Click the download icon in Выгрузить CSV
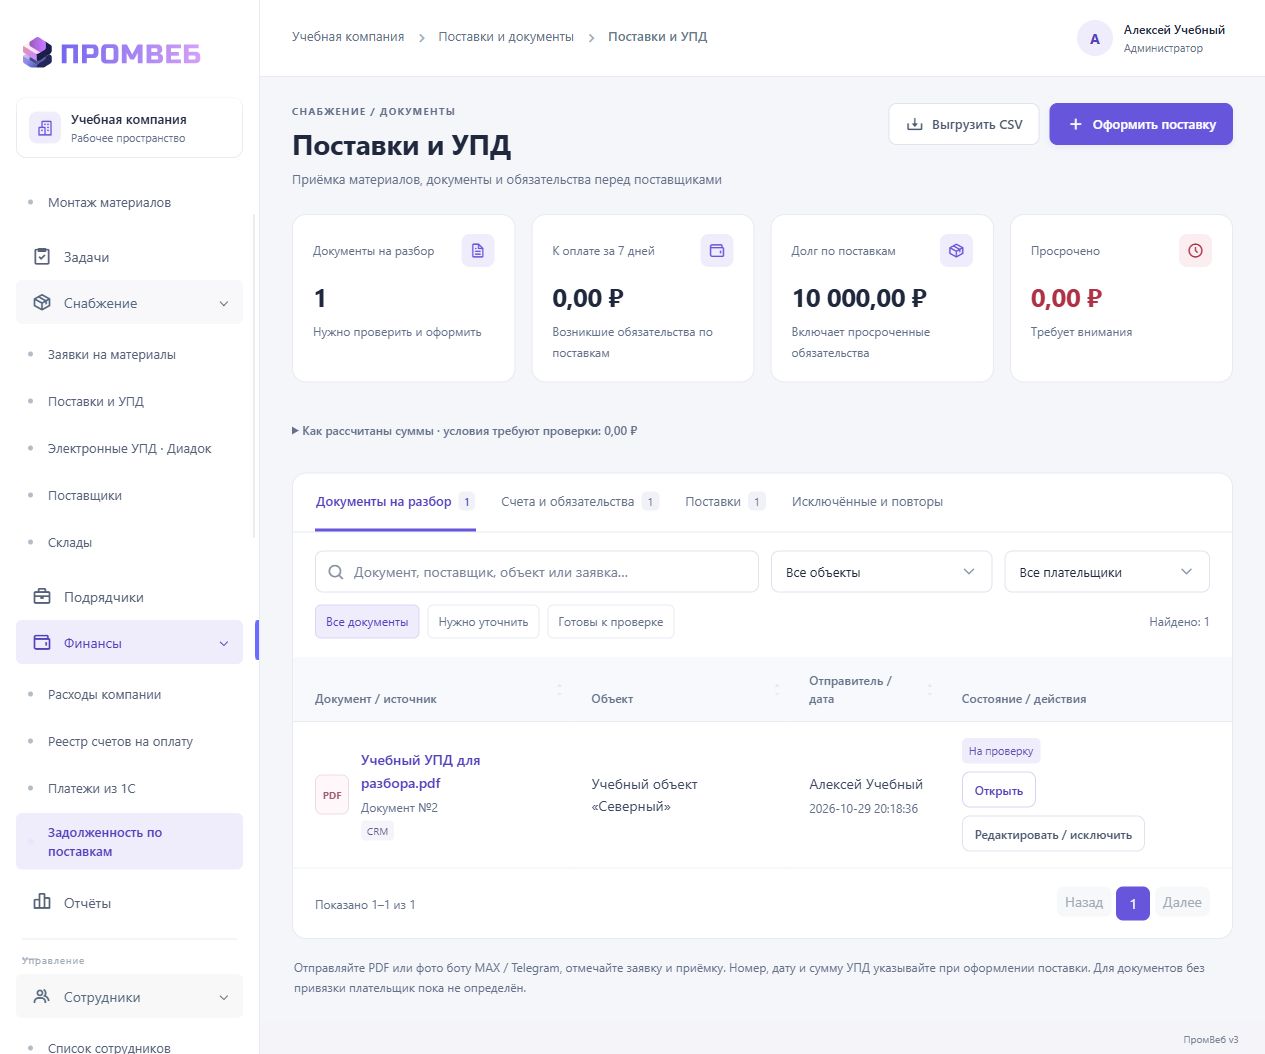 click(x=914, y=125)
